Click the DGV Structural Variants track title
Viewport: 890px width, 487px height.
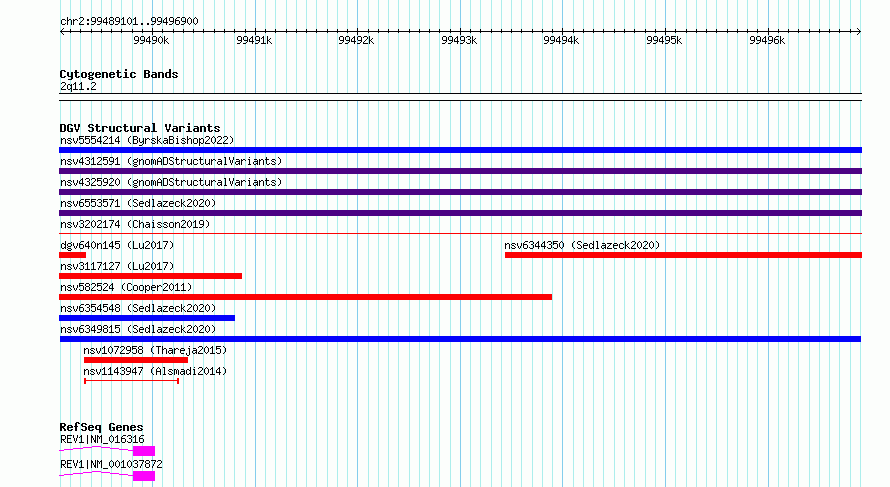click(140, 128)
